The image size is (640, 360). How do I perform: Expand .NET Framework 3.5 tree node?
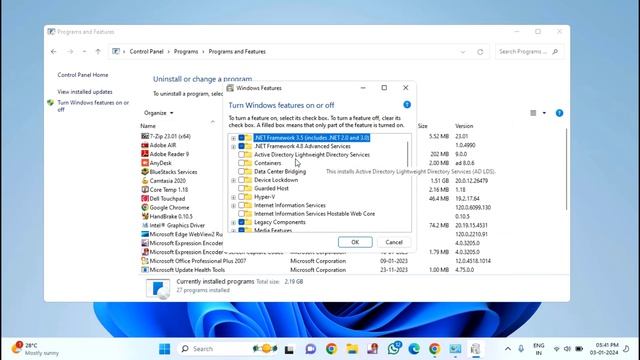233,138
